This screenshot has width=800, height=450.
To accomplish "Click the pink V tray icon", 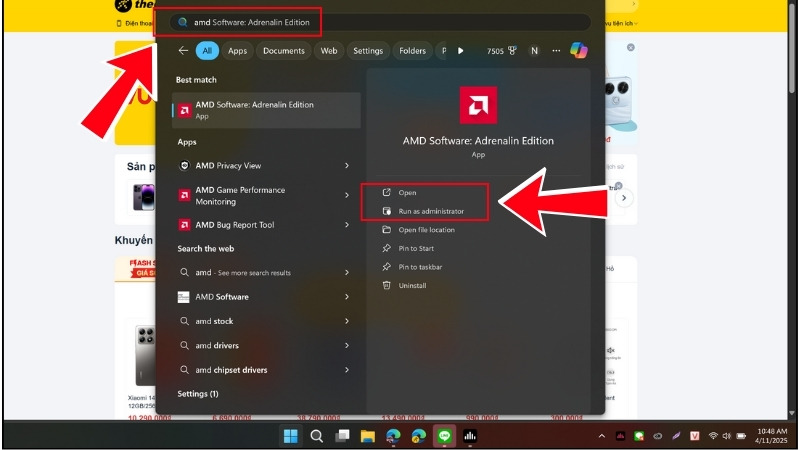I will [694, 436].
